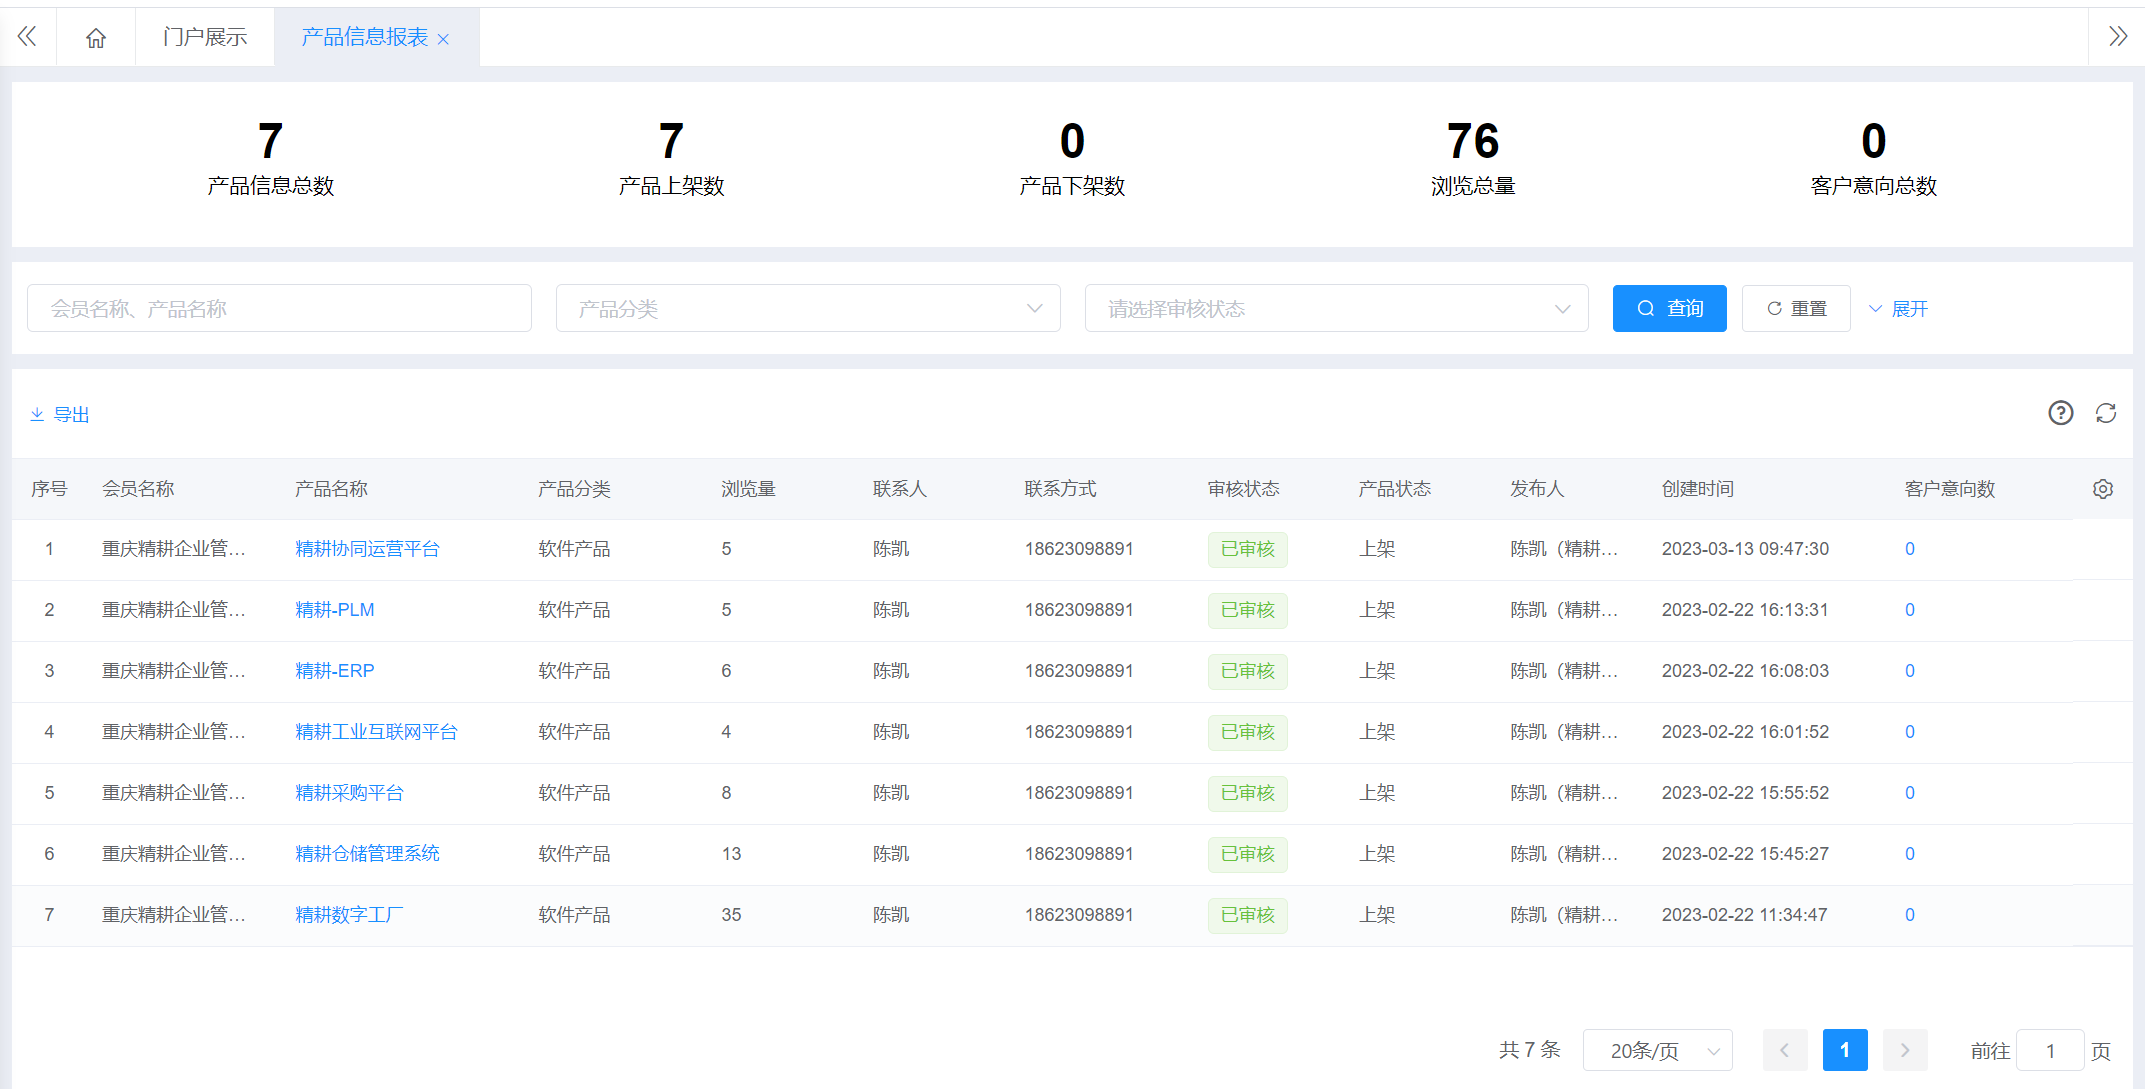2145x1089 pixels.
Task: Click the 前往 page number input
Action: pyautogui.click(x=2050, y=1050)
